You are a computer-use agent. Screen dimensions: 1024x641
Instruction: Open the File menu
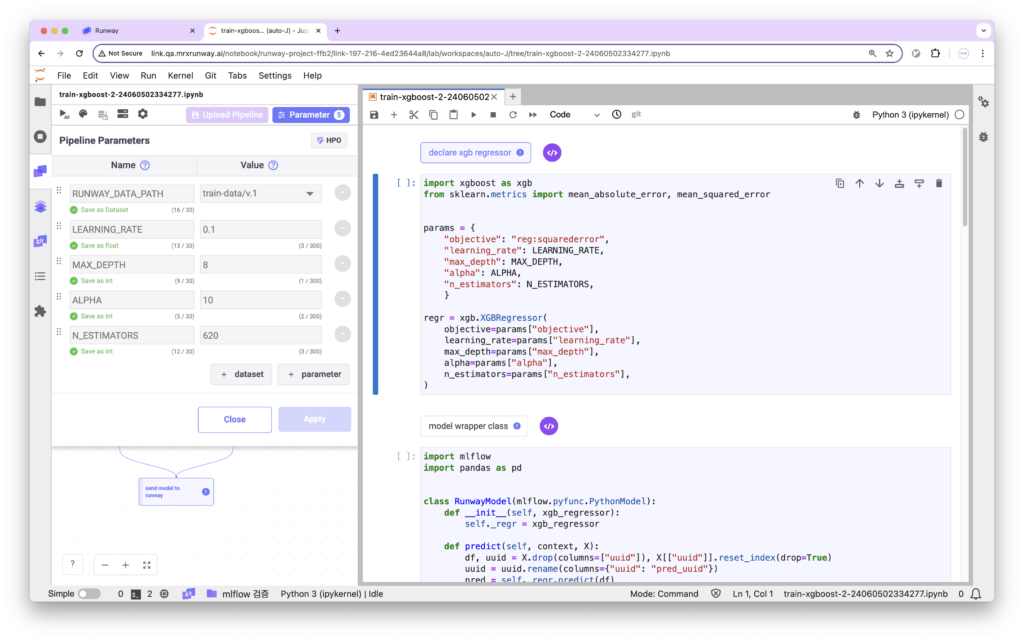click(x=64, y=76)
